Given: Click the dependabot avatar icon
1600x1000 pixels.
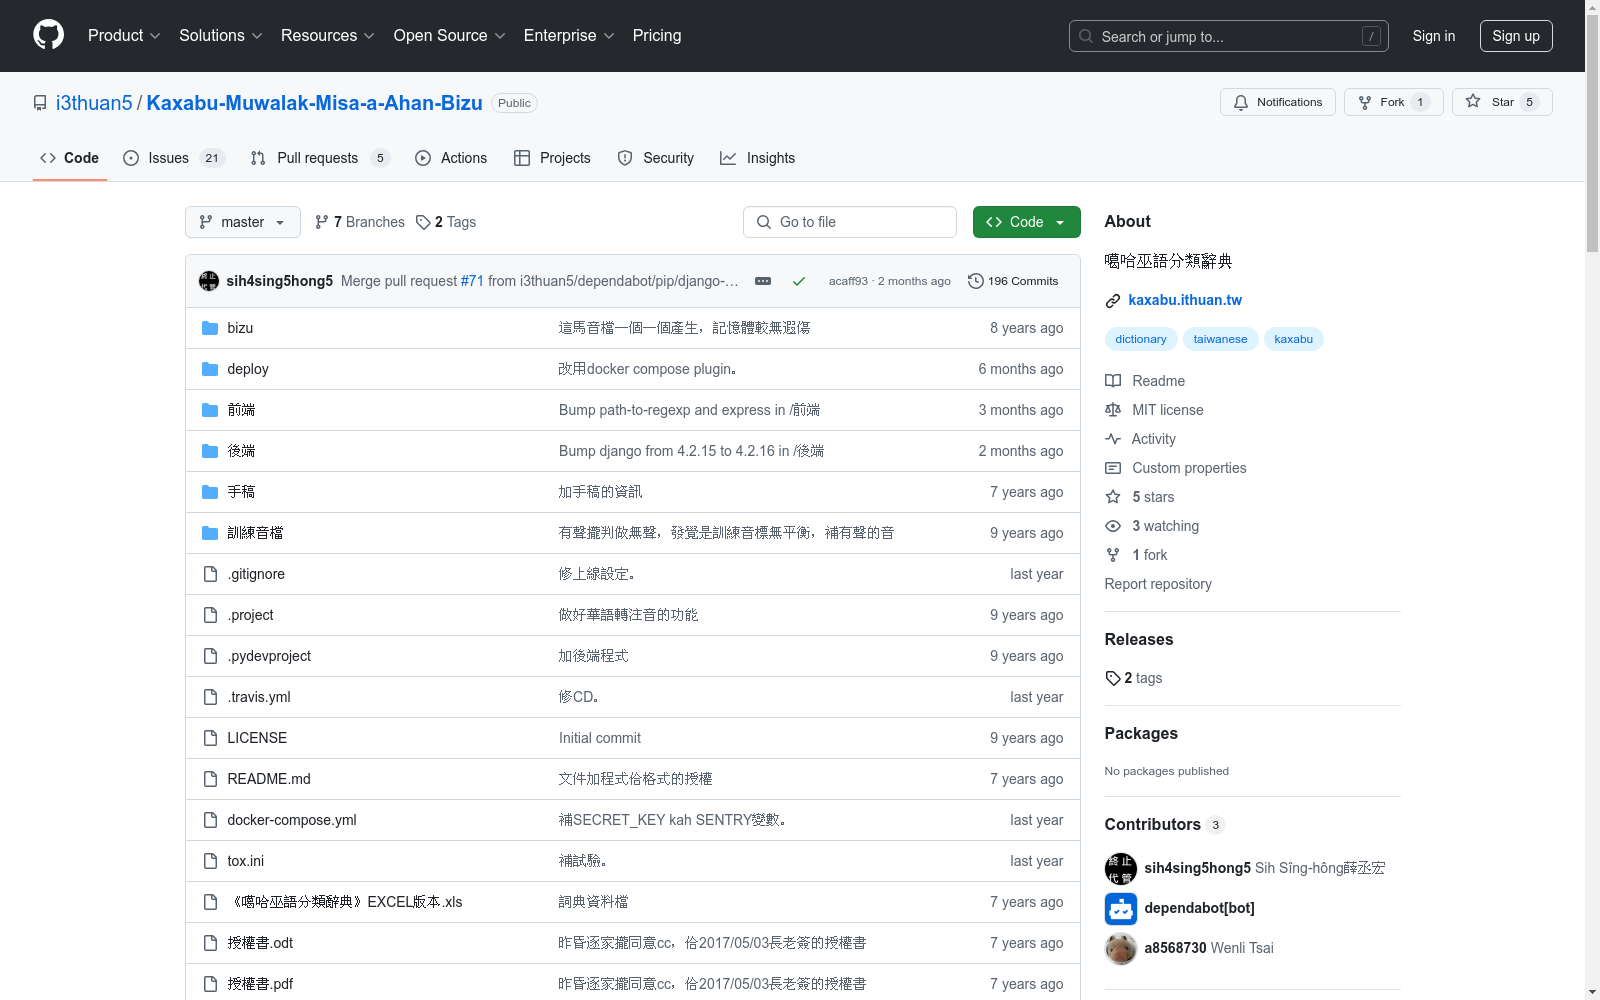Looking at the screenshot, I should click(1121, 908).
